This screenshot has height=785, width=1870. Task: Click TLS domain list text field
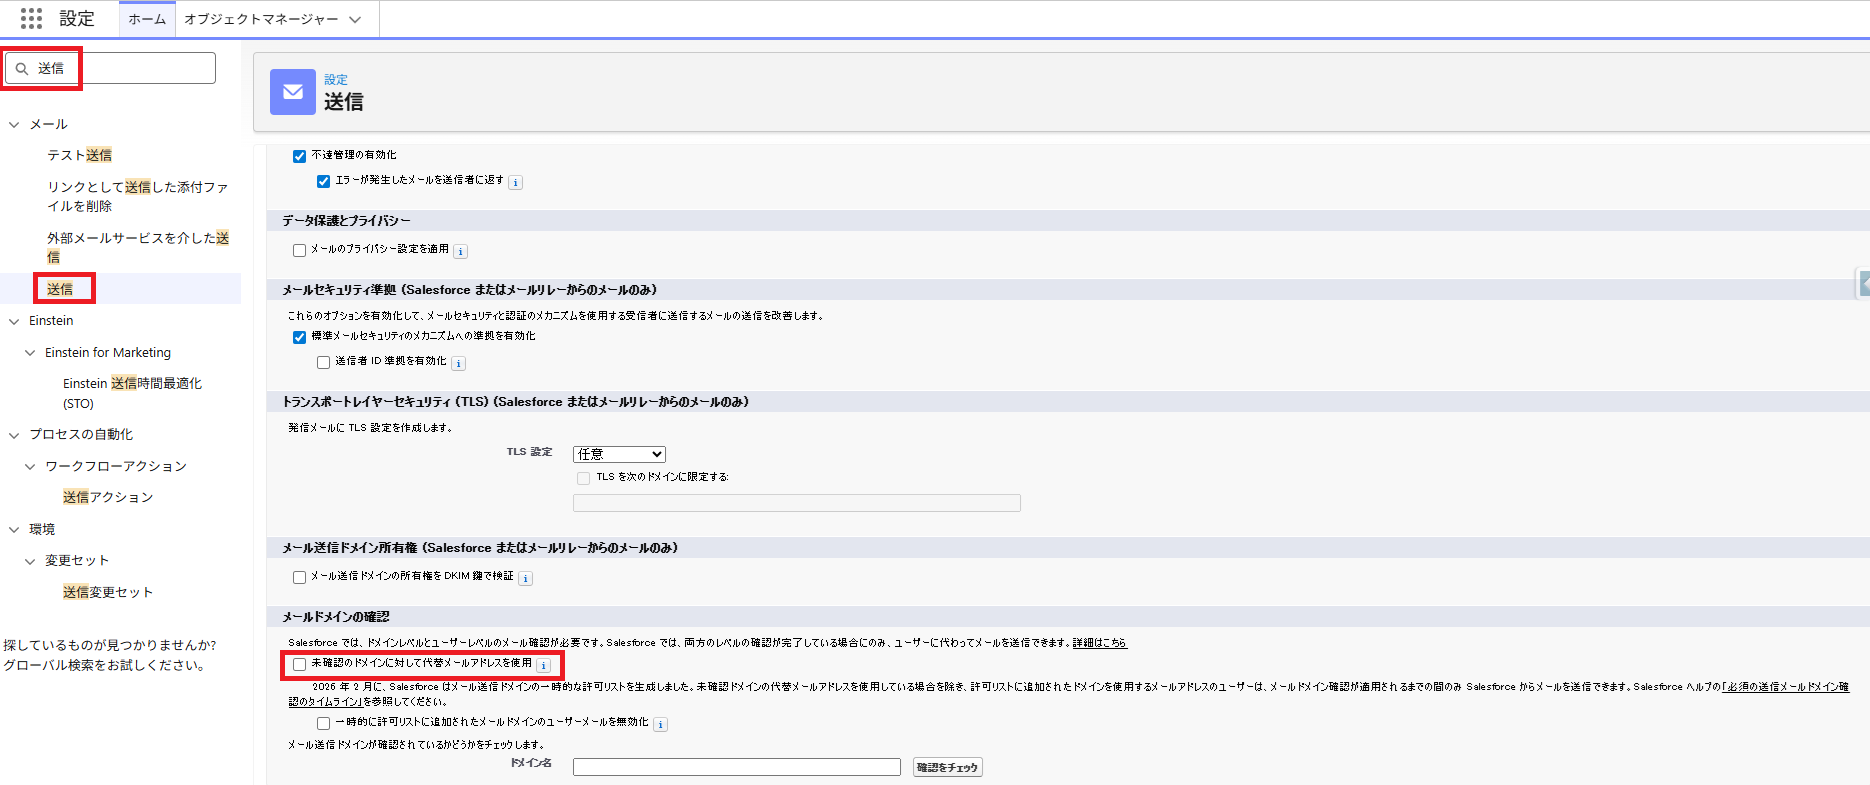click(x=797, y=503)
